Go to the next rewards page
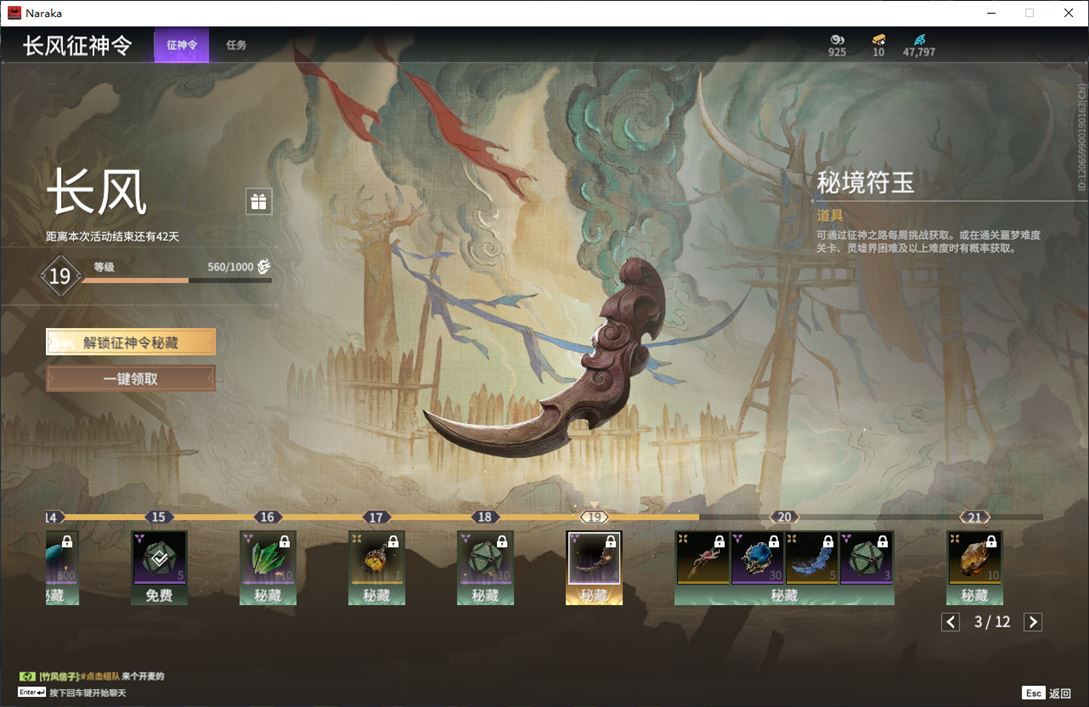 [x=1033, y=622]
